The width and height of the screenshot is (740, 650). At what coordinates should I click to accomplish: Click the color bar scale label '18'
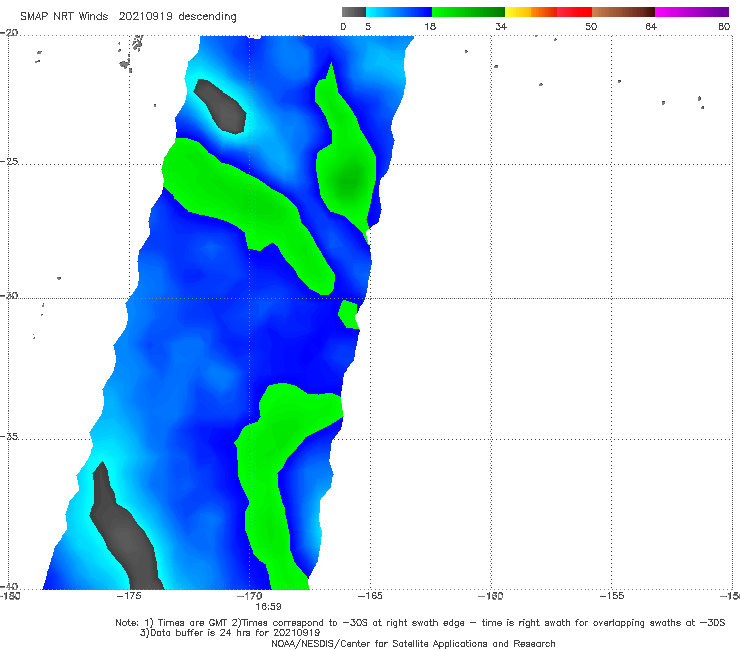point(430,26)
